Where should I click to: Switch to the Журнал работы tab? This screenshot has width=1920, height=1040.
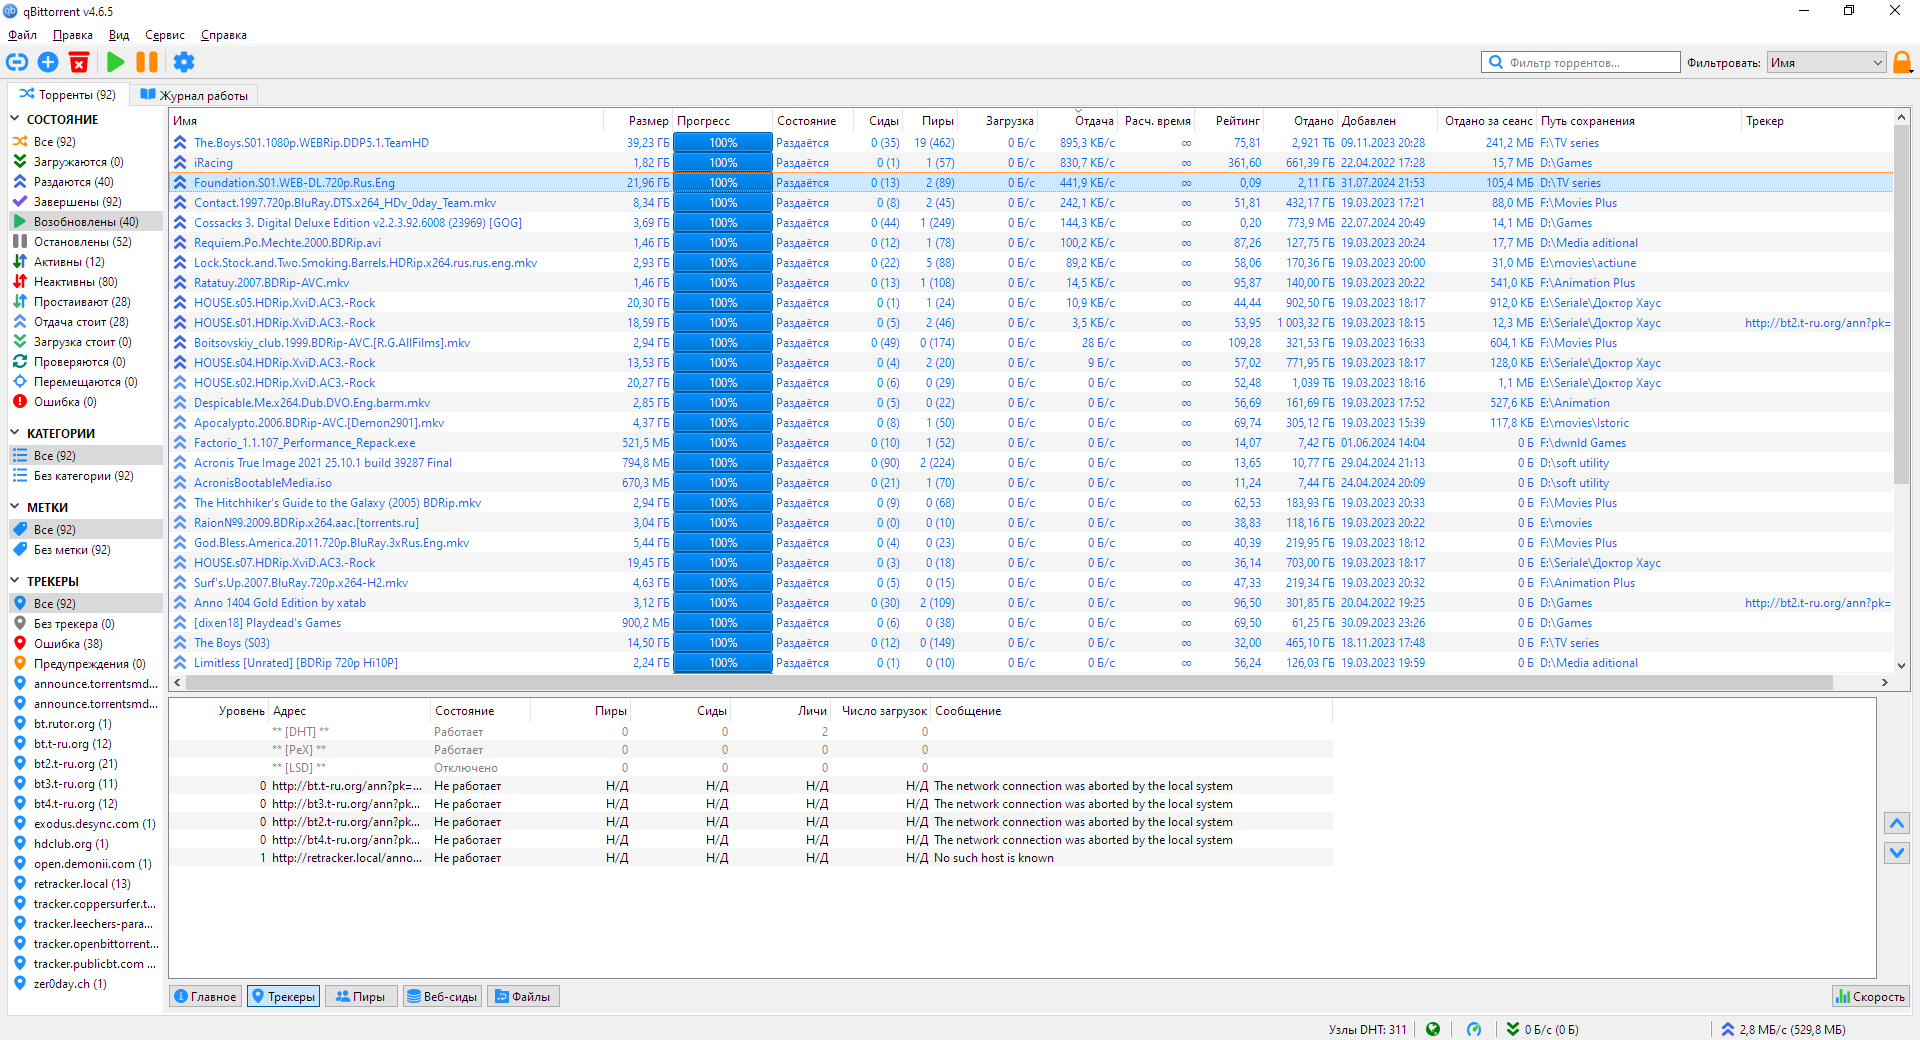[x=194, y=95]
